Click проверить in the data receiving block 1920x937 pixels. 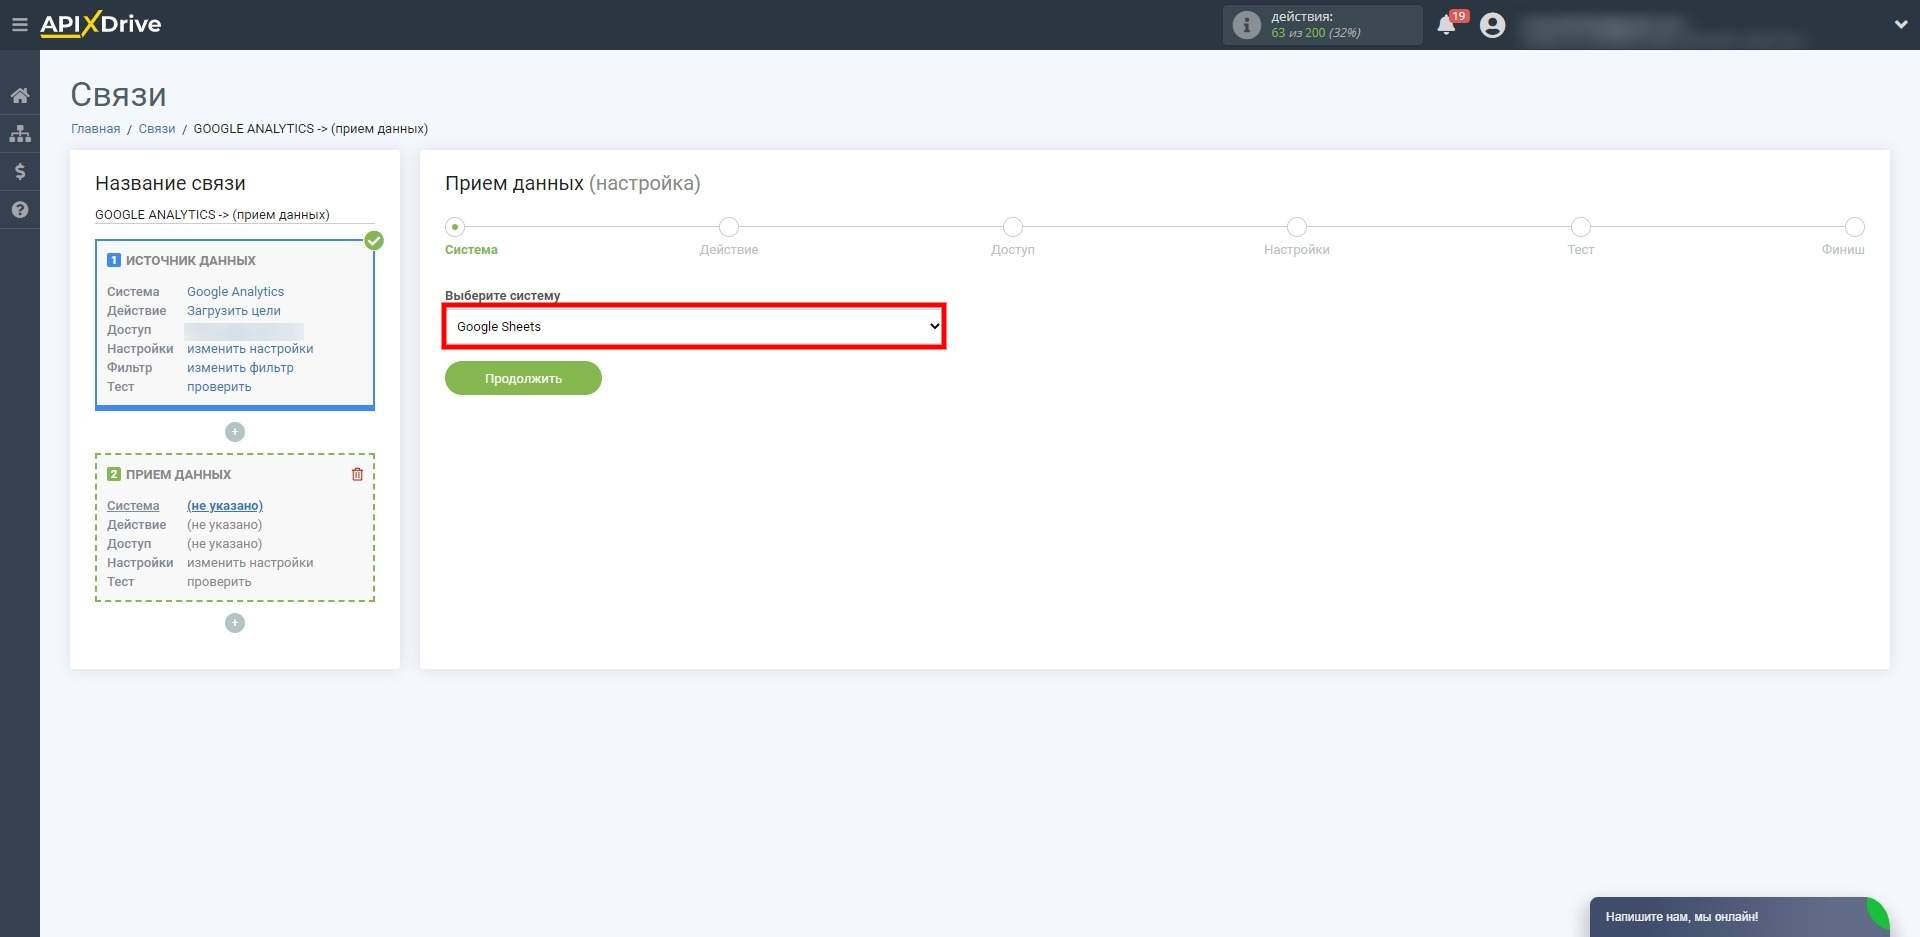(x=219, y=582)
